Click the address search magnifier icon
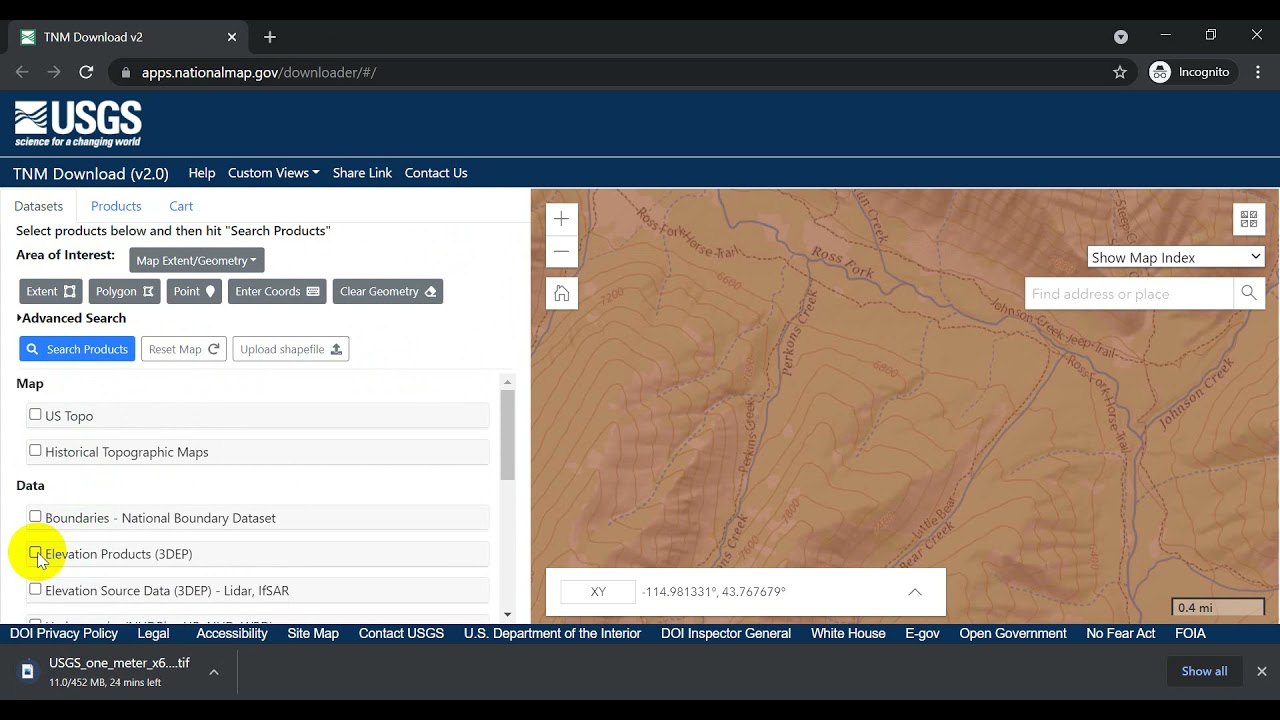This screenshot has width=1280, height=720. click(x=1249, y=294)
